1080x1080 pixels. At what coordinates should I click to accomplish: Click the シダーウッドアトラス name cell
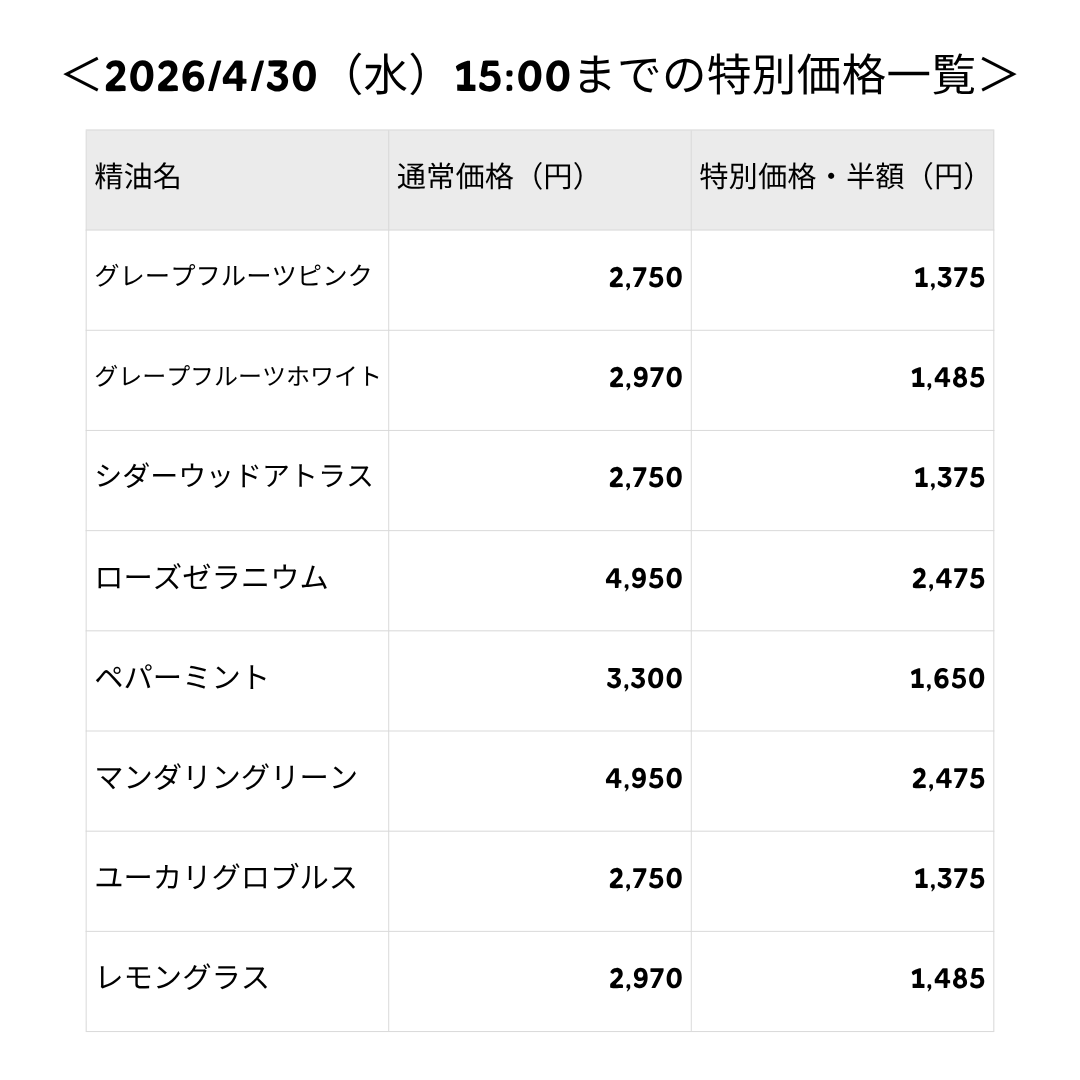(234, 477)
